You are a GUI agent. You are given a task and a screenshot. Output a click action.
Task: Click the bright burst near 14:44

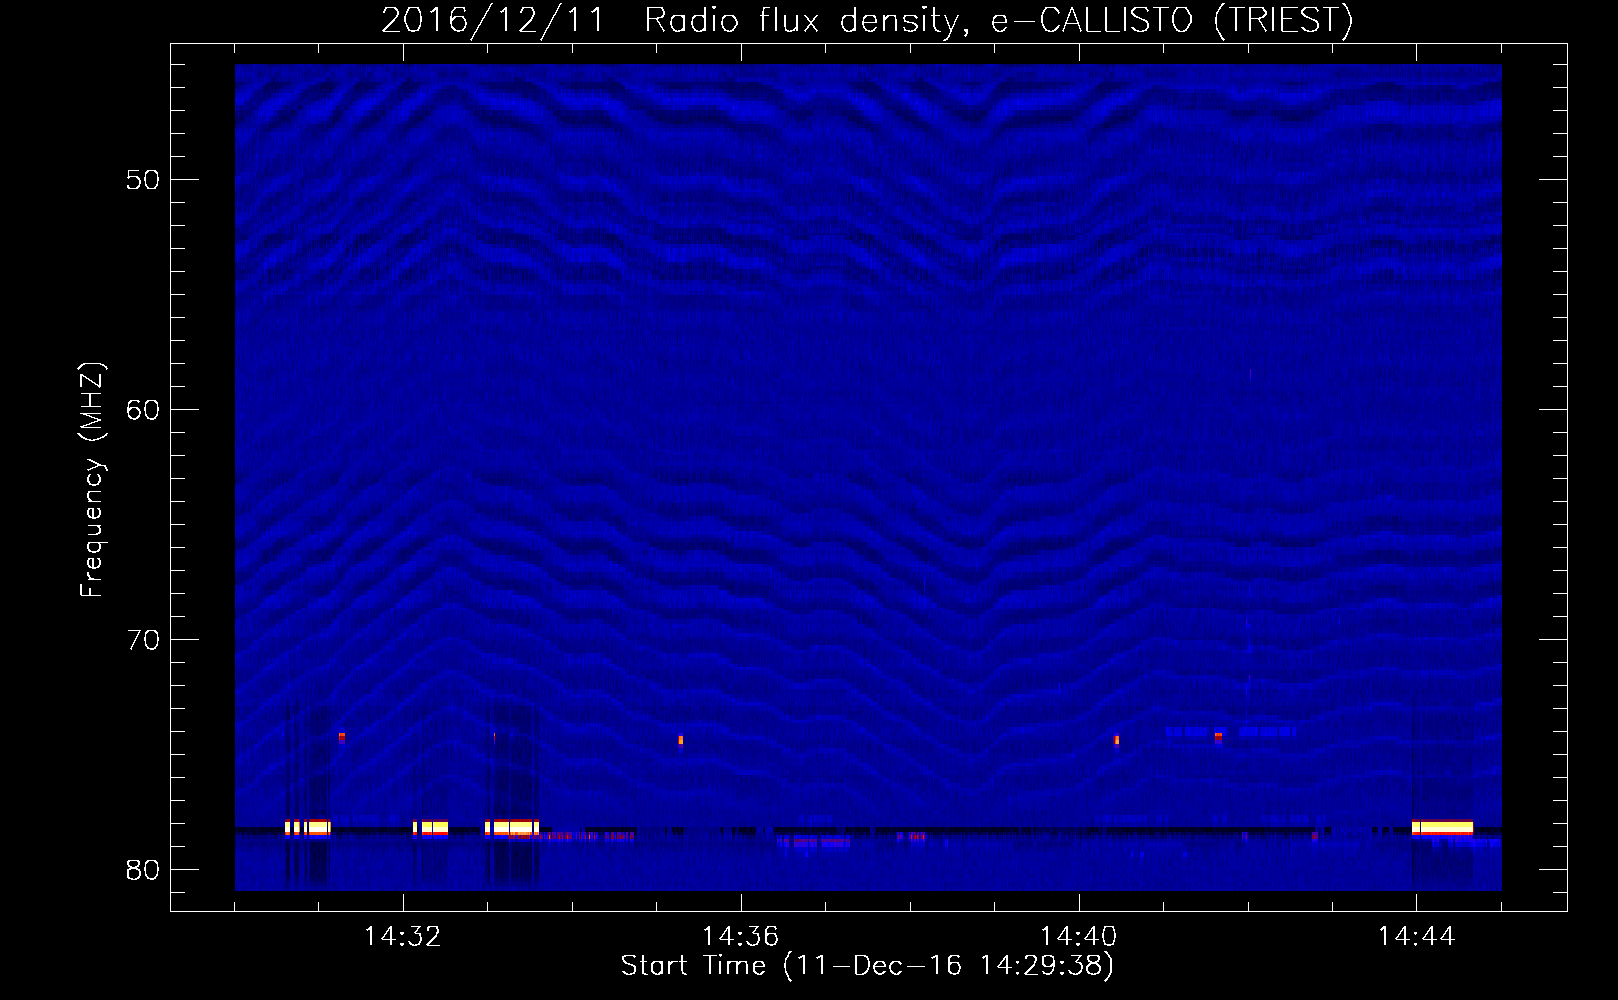1442,828
